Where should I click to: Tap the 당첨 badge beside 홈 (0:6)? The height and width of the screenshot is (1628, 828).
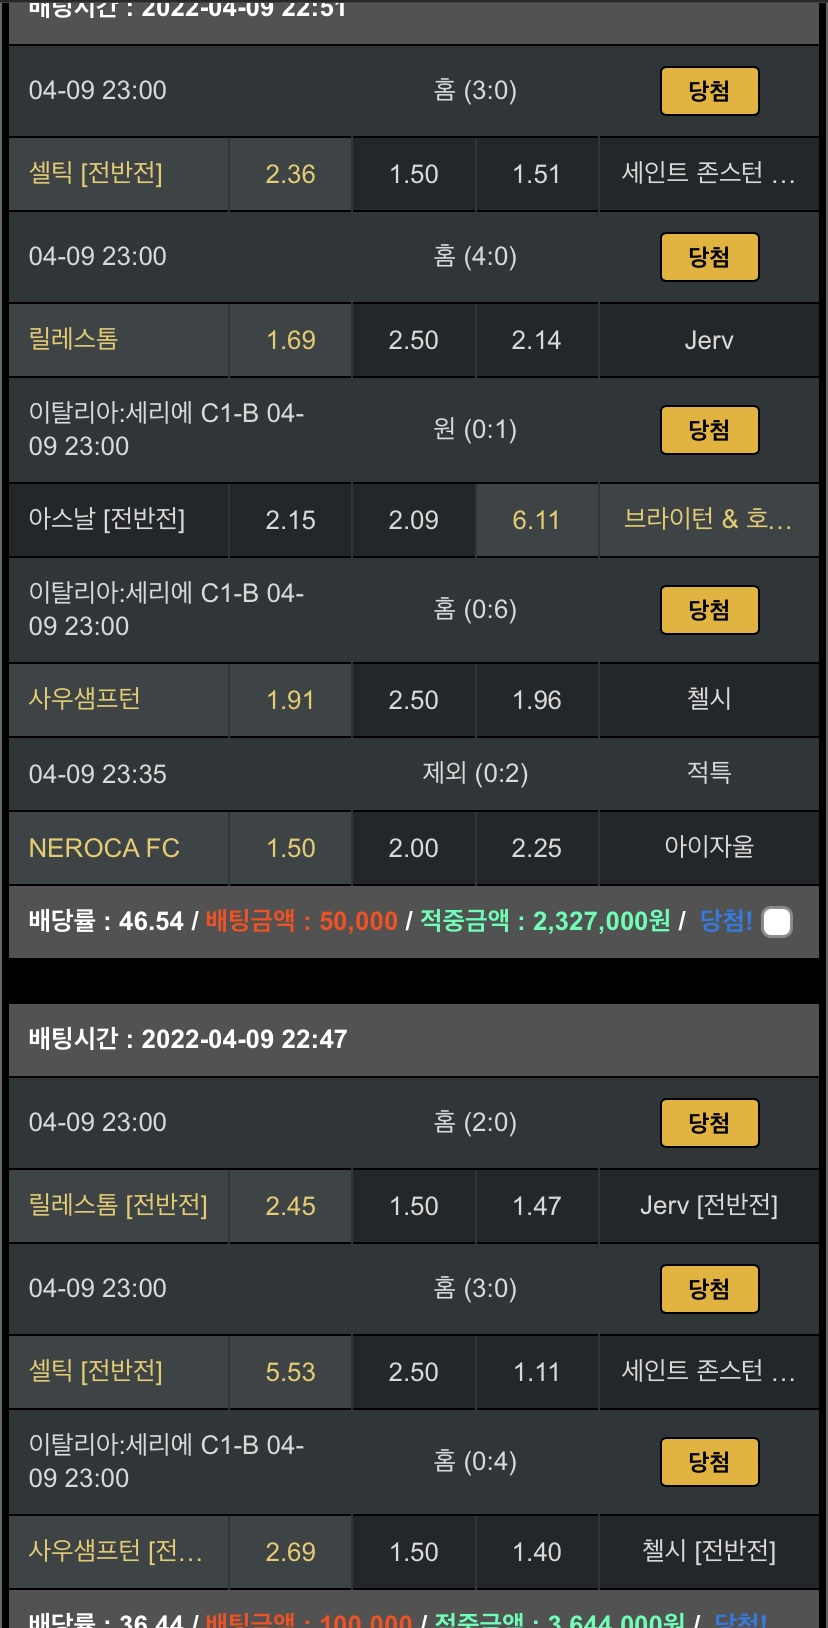(709, 610)
